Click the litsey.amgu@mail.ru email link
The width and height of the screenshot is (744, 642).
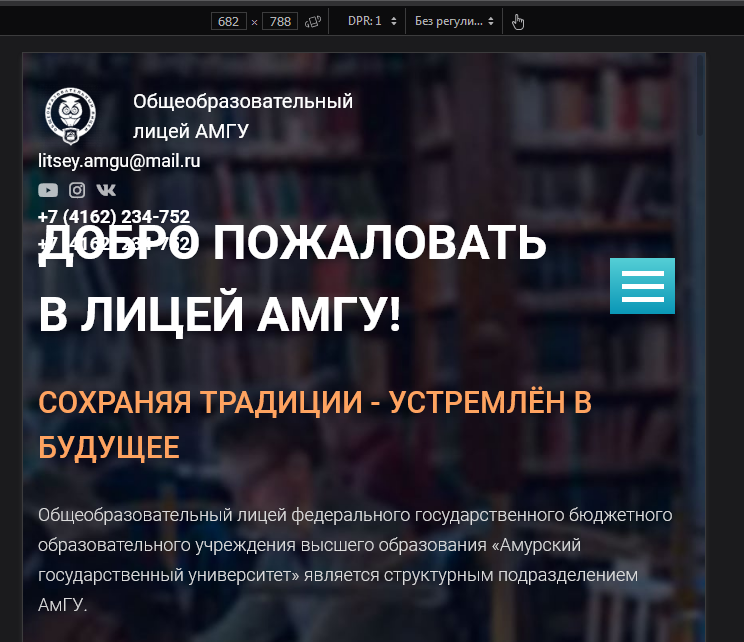[119, 160]
